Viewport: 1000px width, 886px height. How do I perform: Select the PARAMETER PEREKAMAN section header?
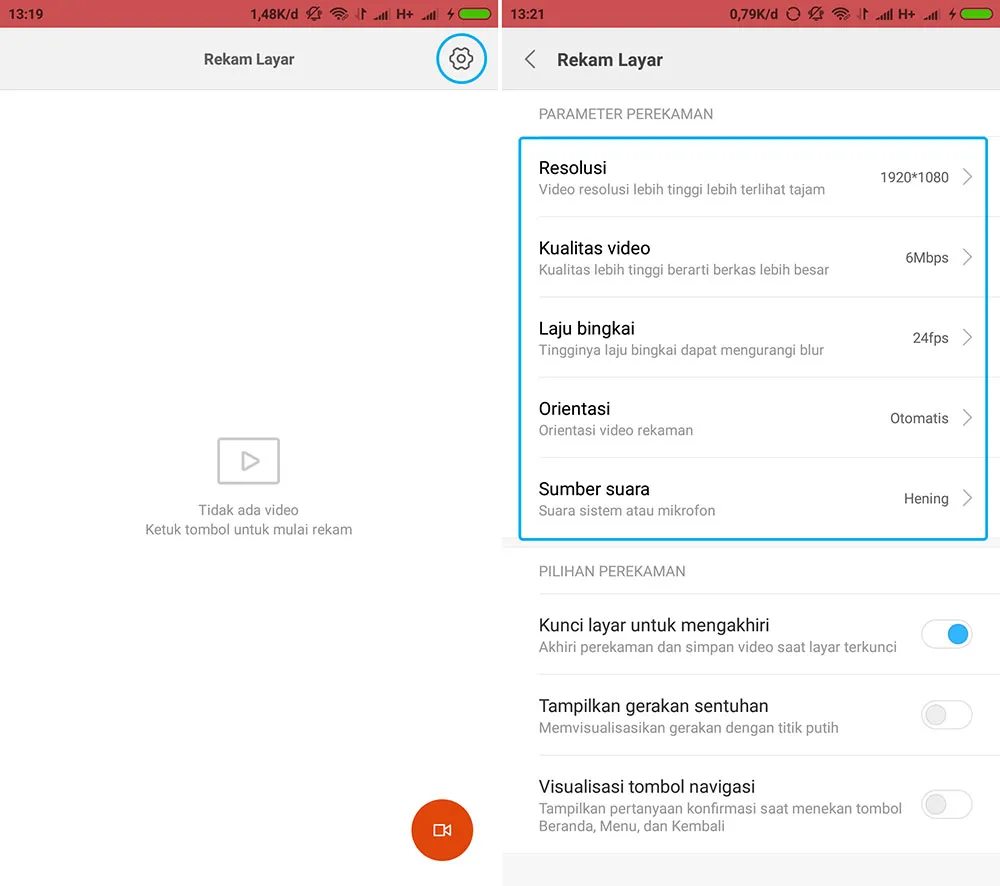pos(626,114)
